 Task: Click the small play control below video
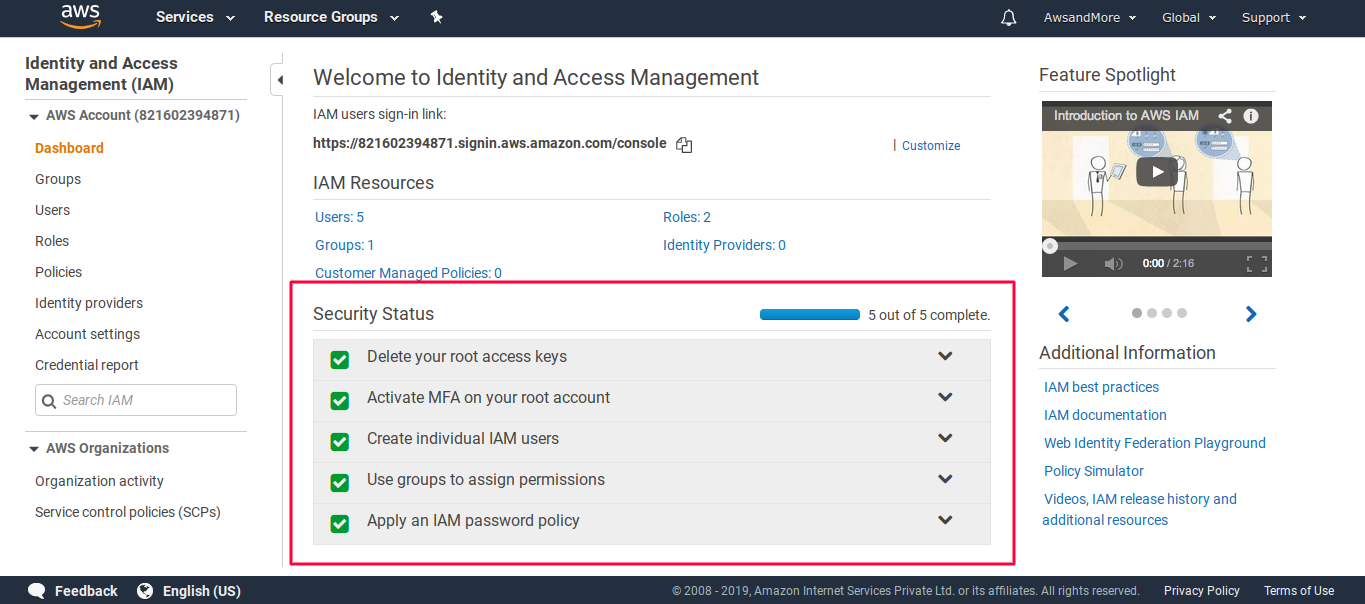point(1070,264)
